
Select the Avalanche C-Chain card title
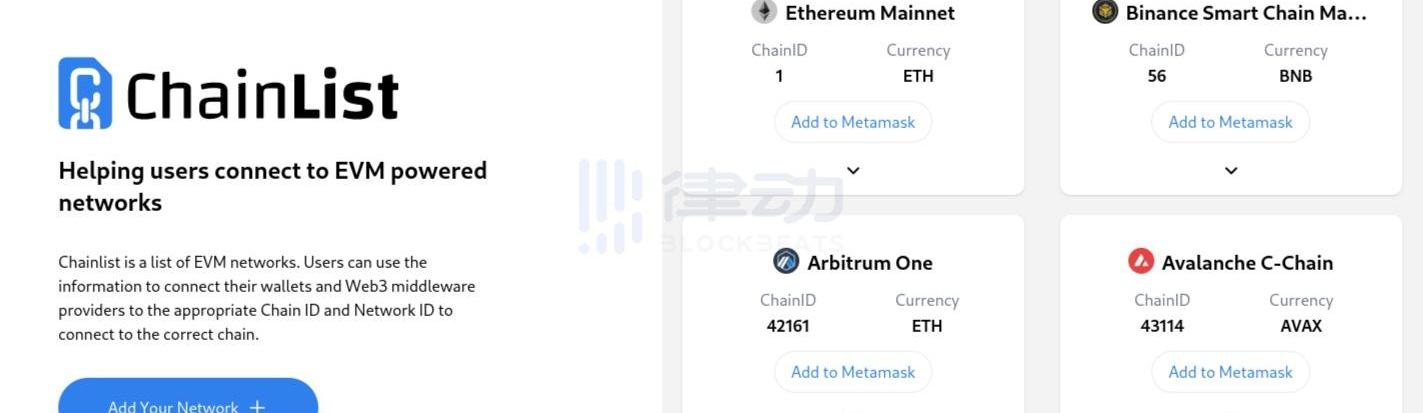tap(1247, 263)
